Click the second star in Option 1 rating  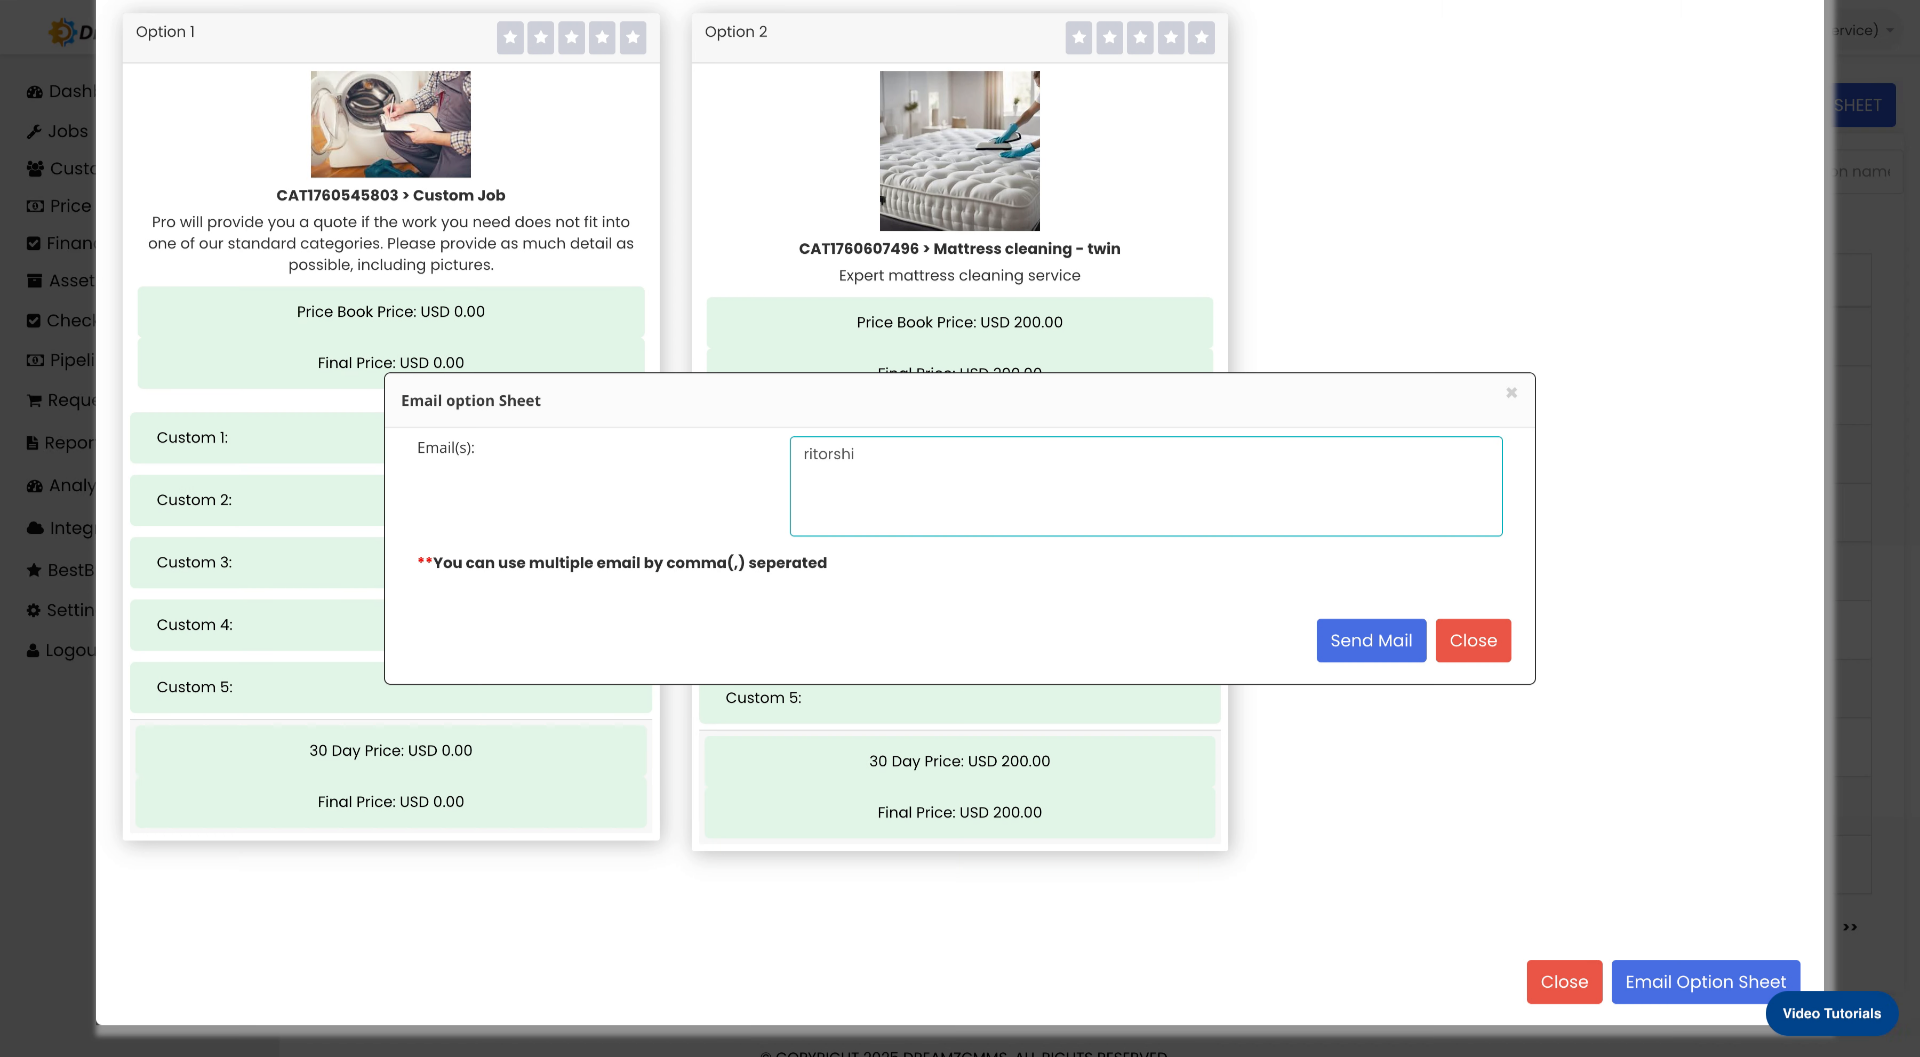541,38
